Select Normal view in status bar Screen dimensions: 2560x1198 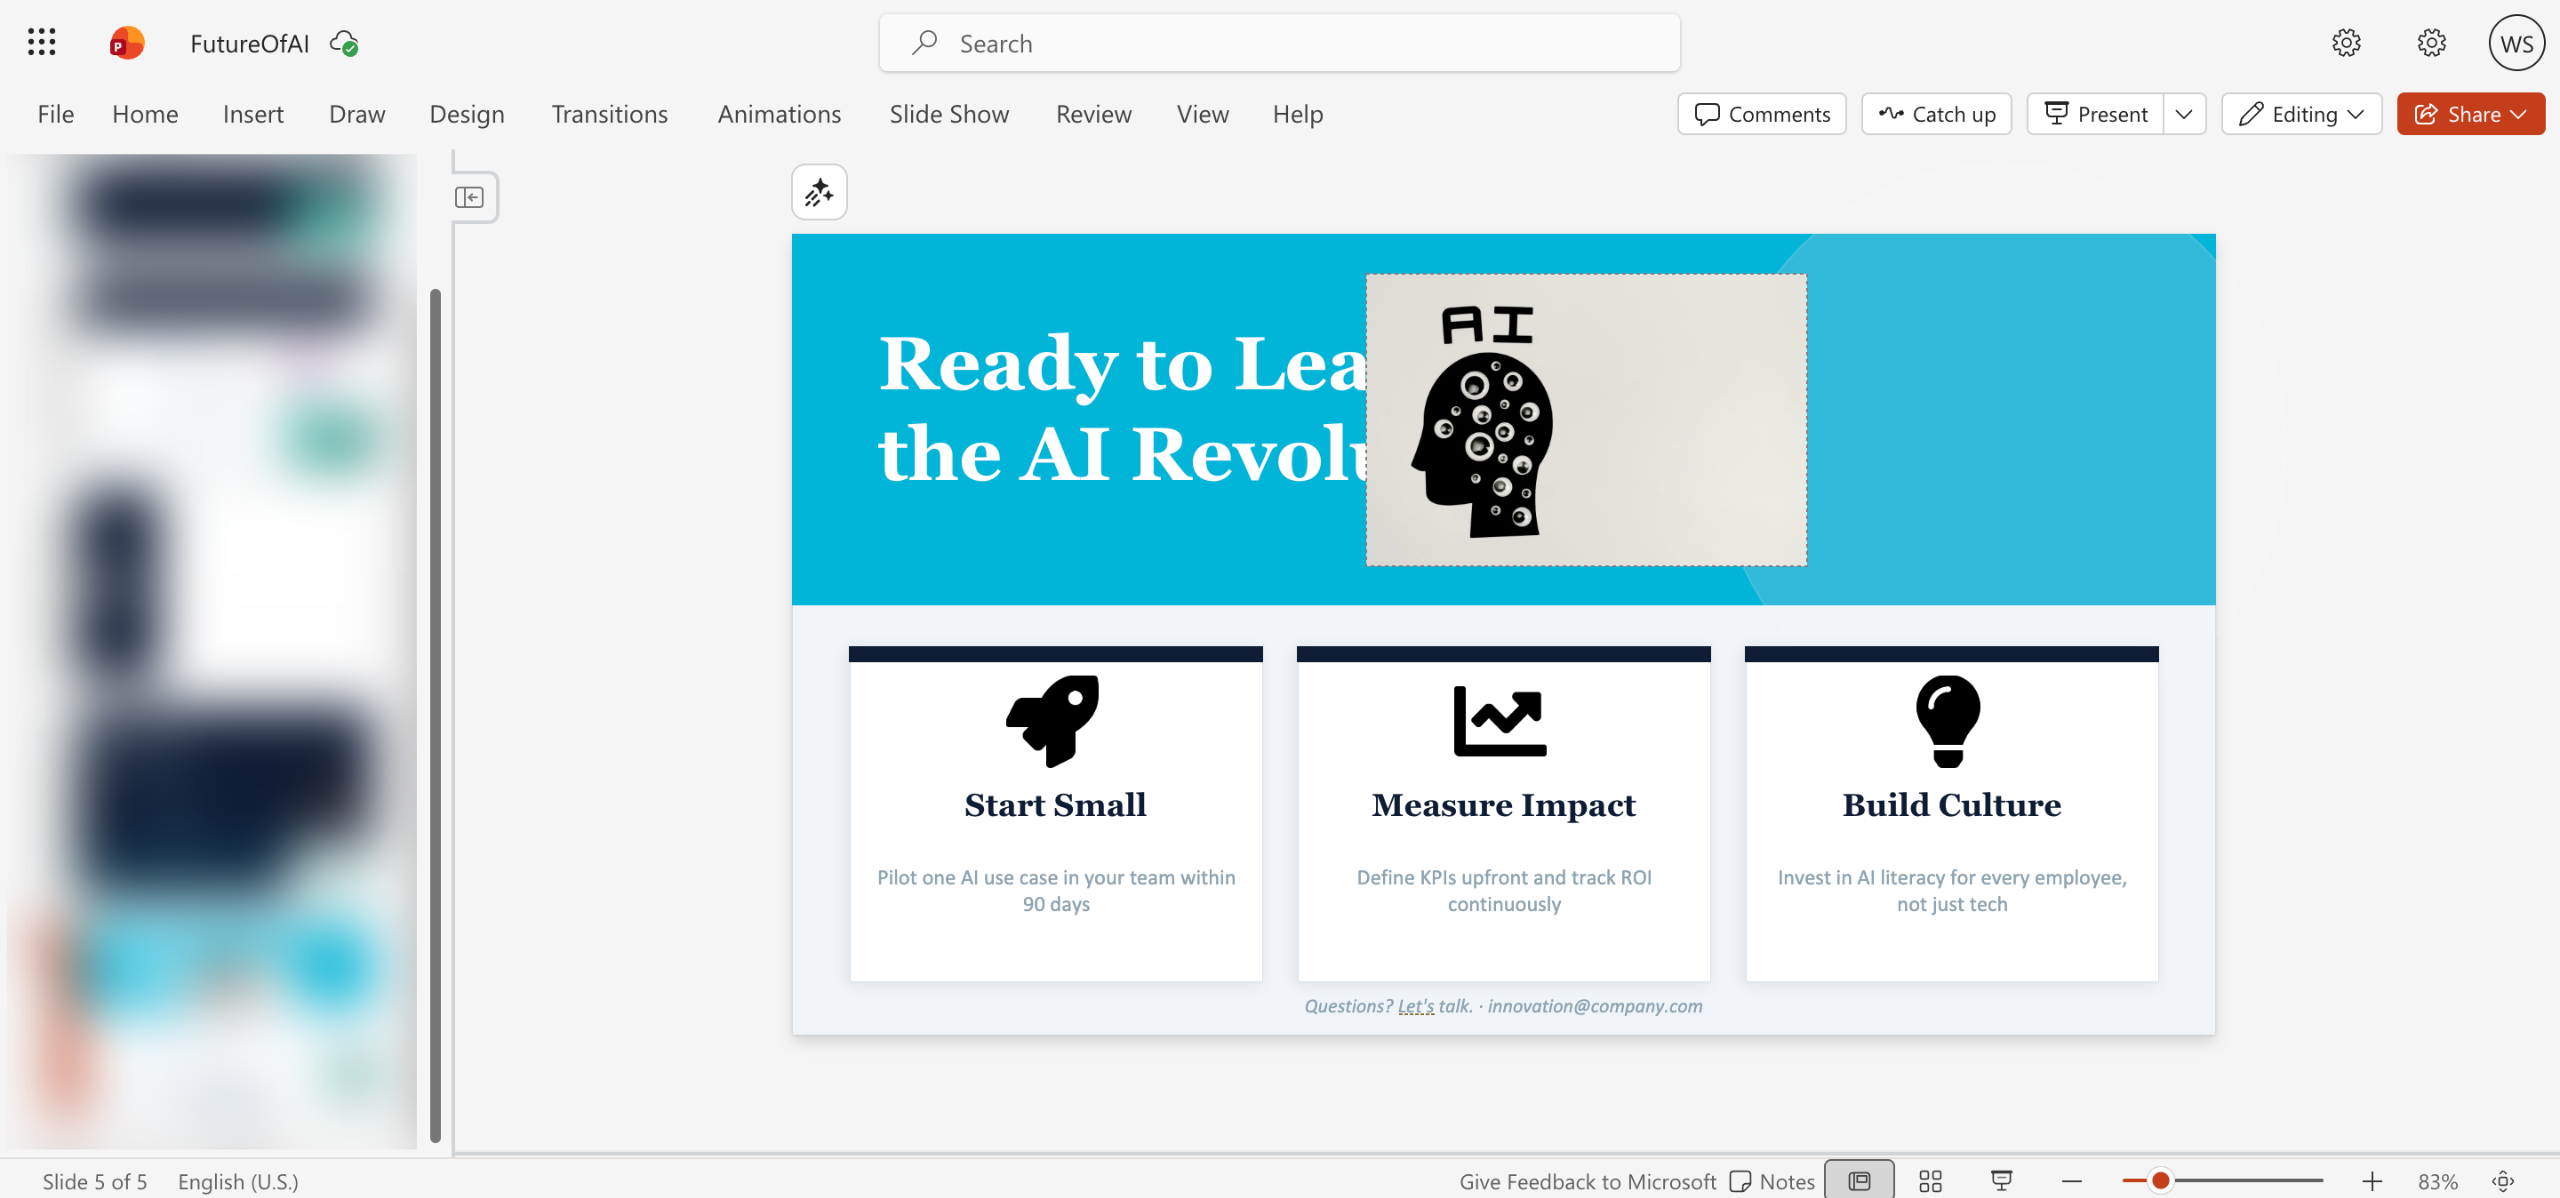pos(1859,1181)
